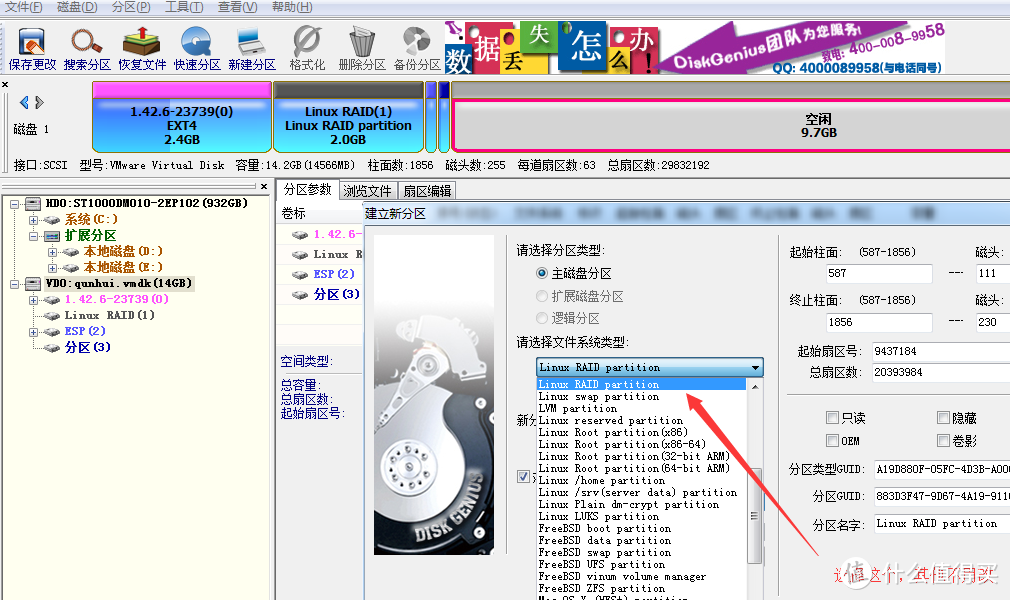Image resolution: width=1010 pixels, height=600 pixels.
Task: Click the dropdown list scroll up arrow
Action: (x=755, y=387)
